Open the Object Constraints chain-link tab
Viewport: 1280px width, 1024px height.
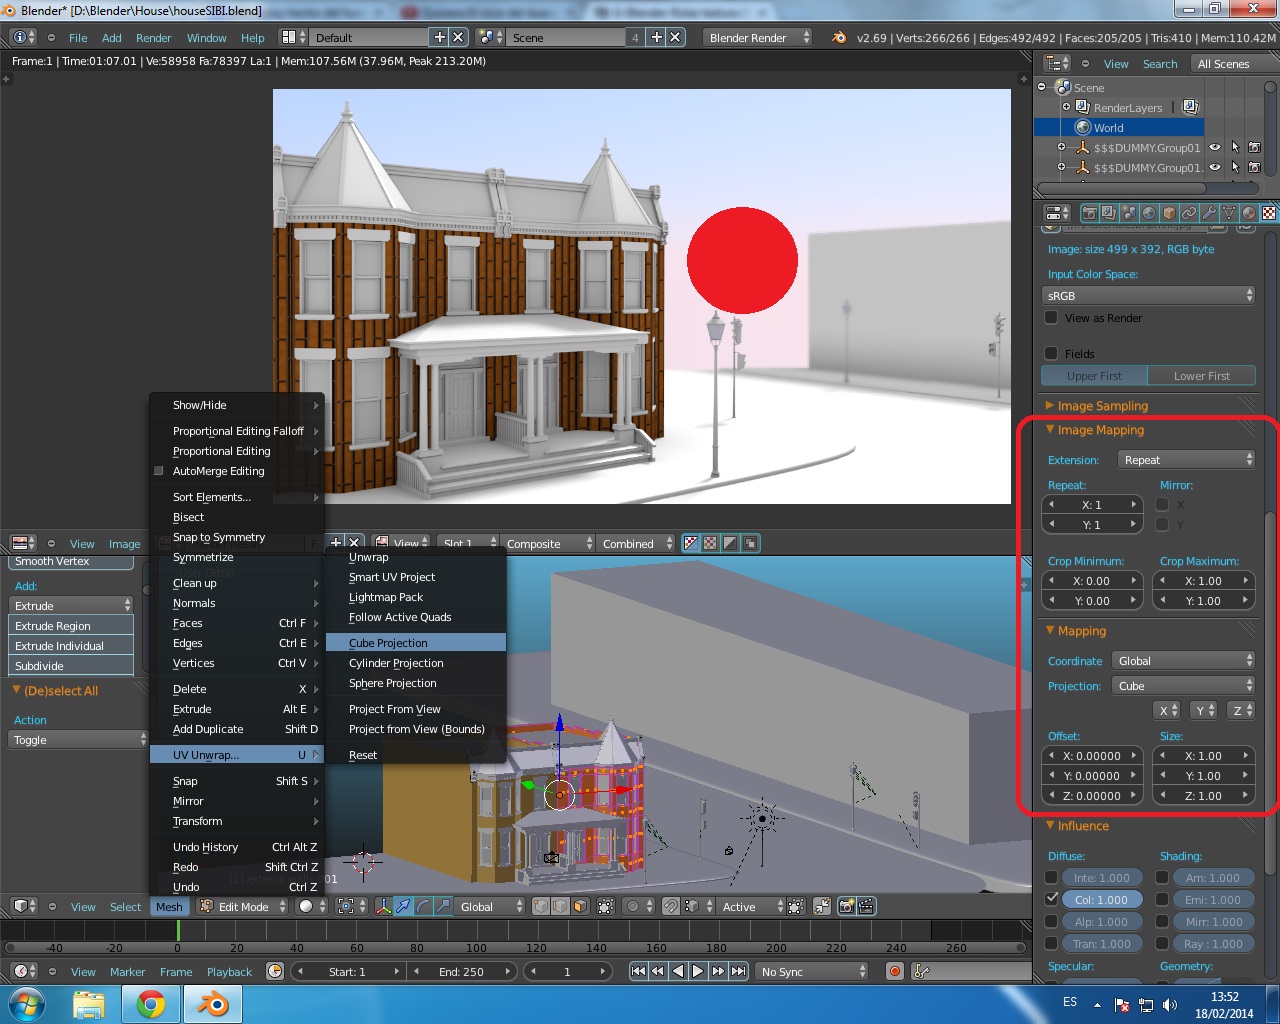(x=1189, y=213)
